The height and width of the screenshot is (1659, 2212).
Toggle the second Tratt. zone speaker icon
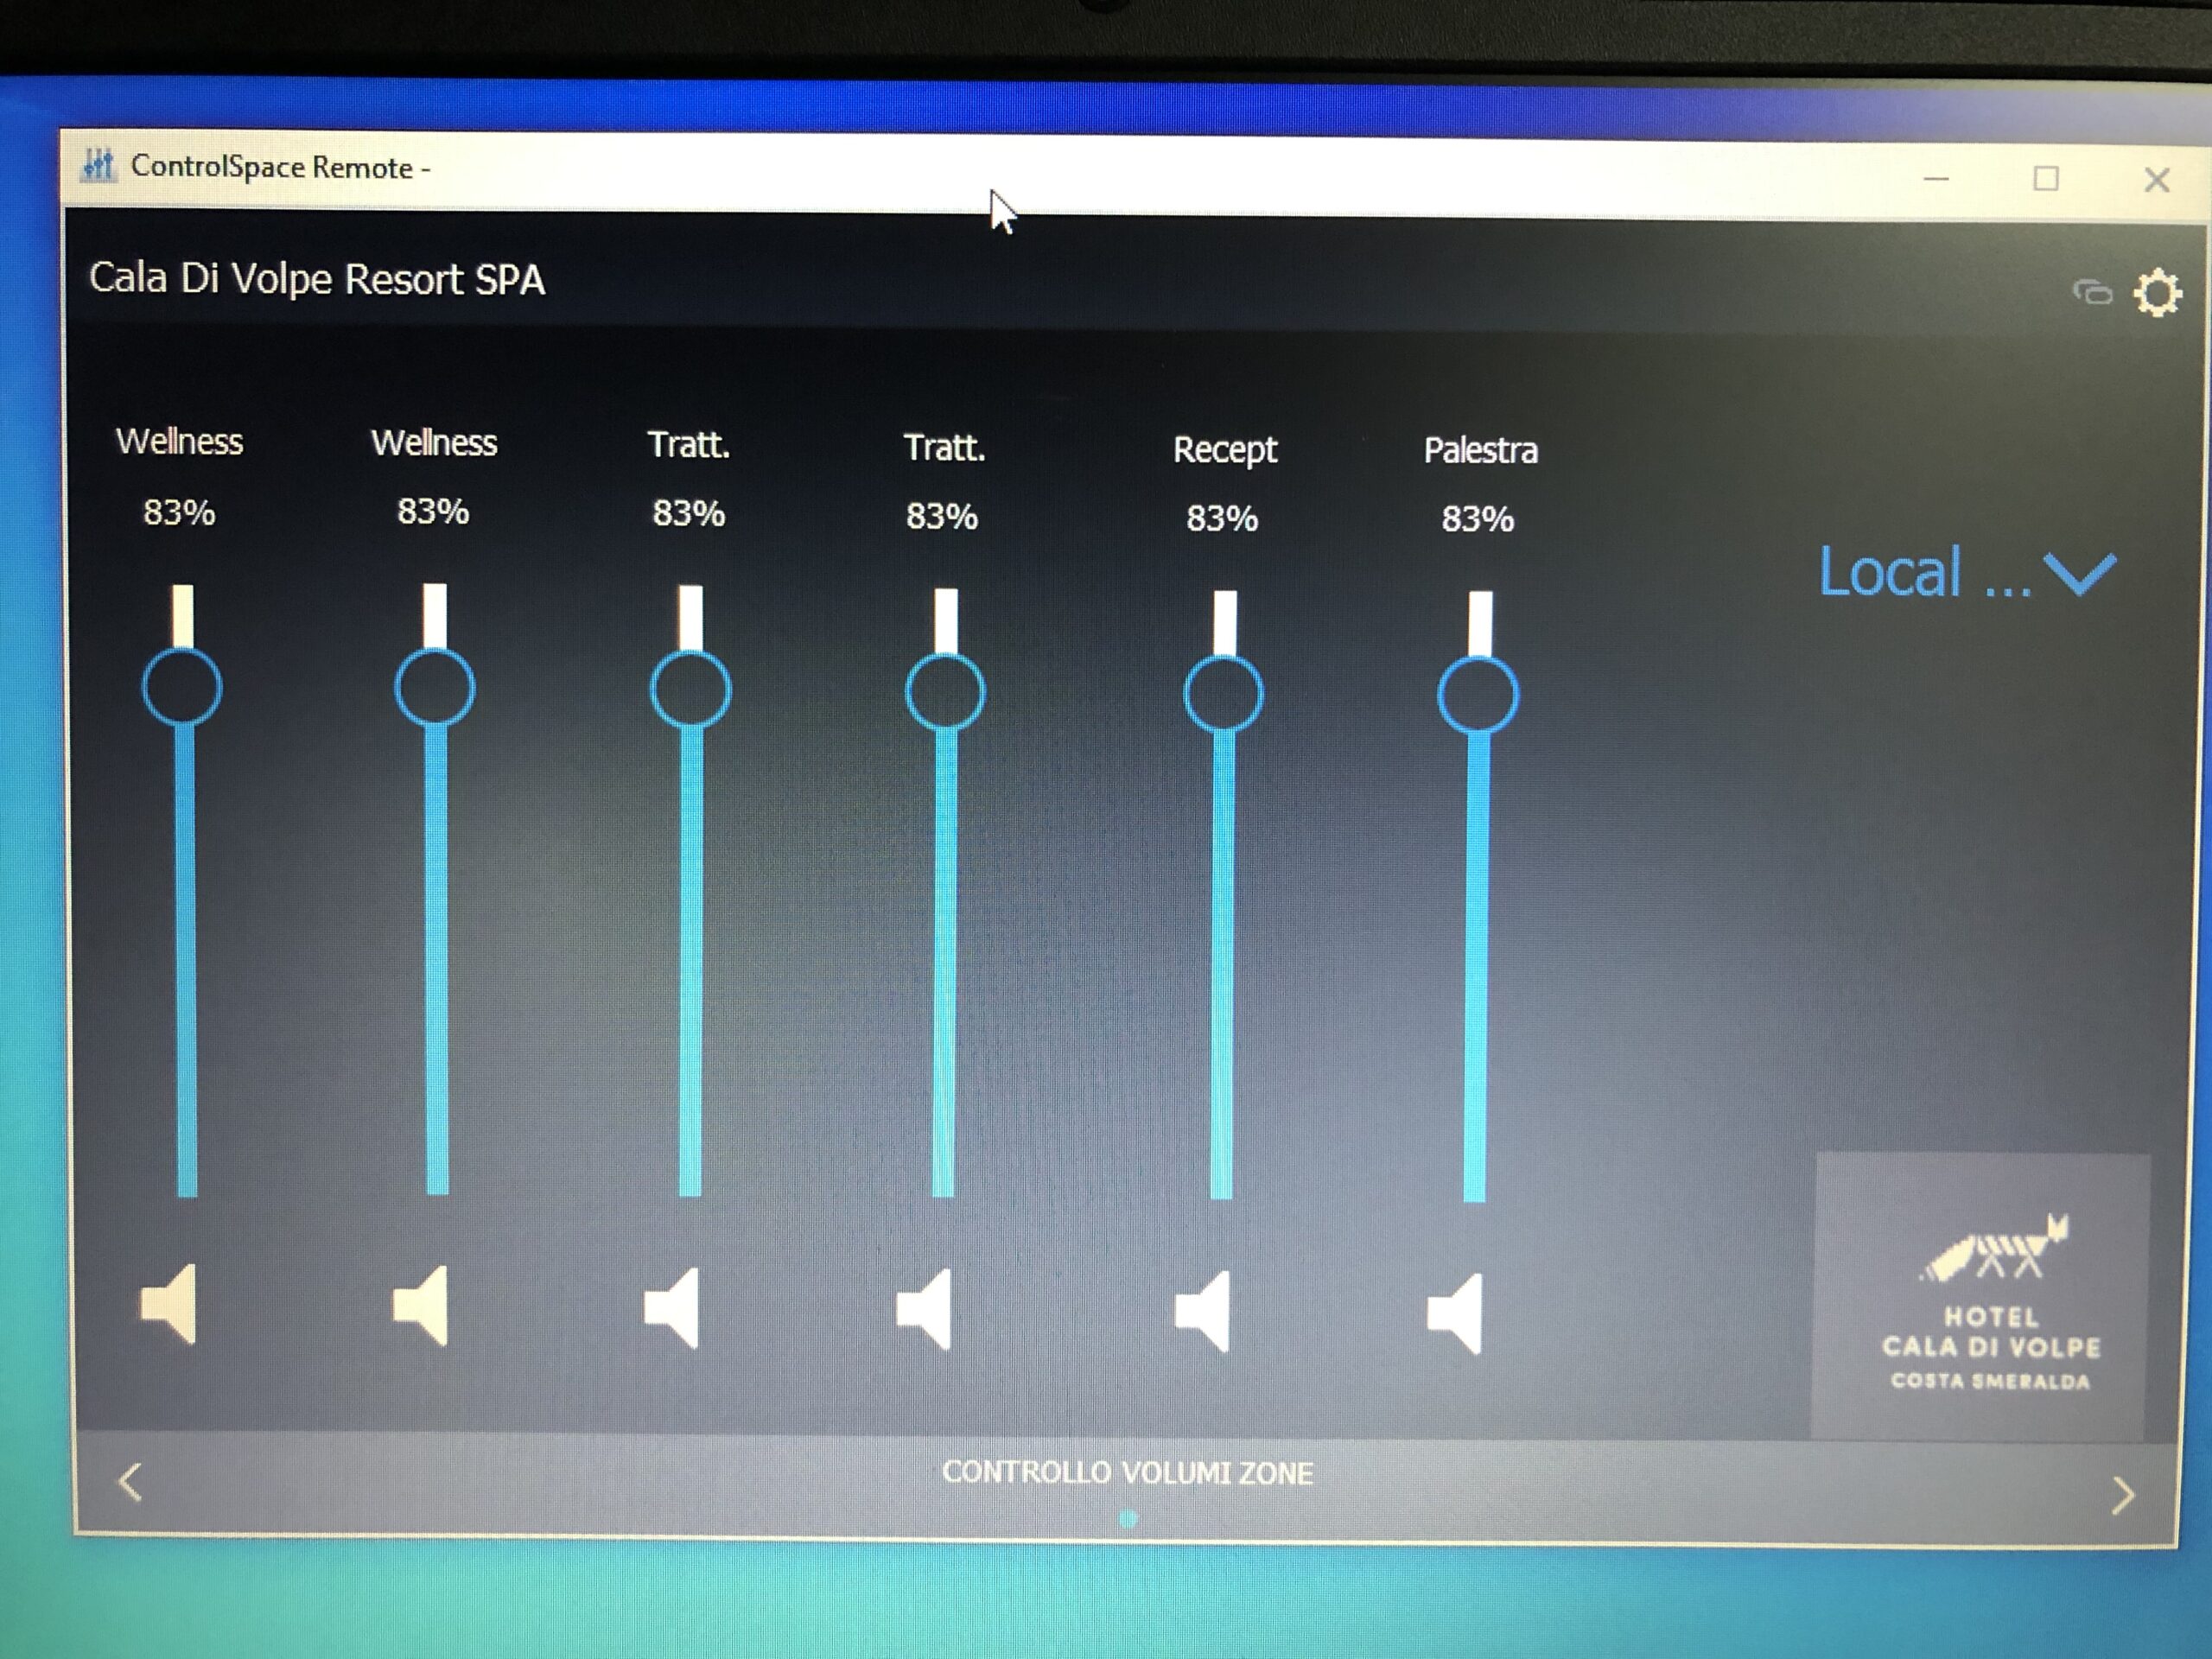(925, 1310)
